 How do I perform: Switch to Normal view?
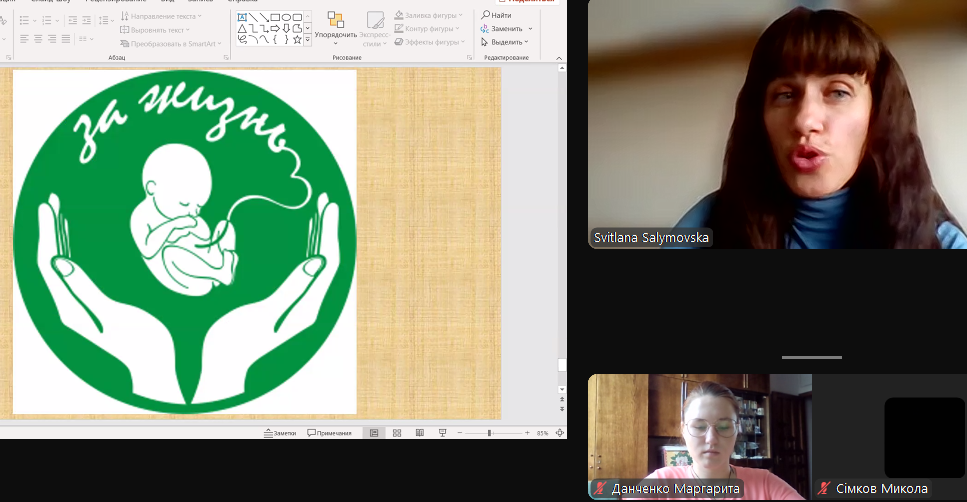[374, 433]
